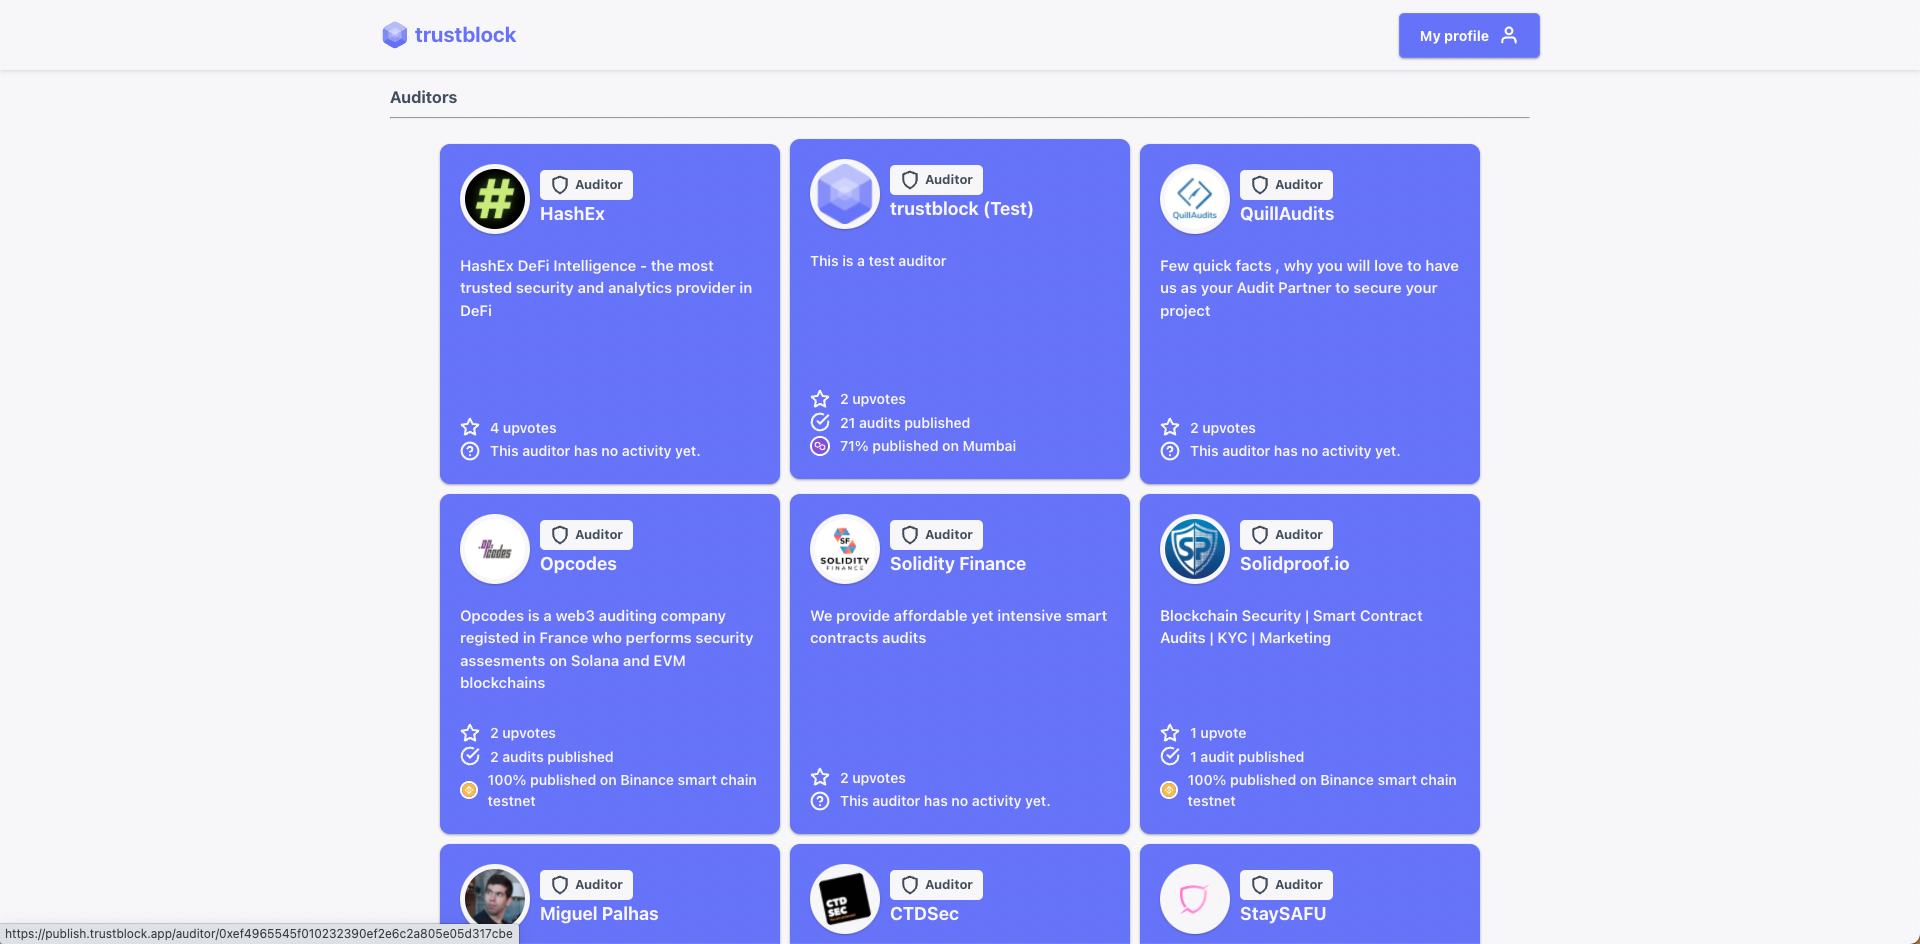Click the 'Few quick facts' QuillAudits description

coord(1309,288)
